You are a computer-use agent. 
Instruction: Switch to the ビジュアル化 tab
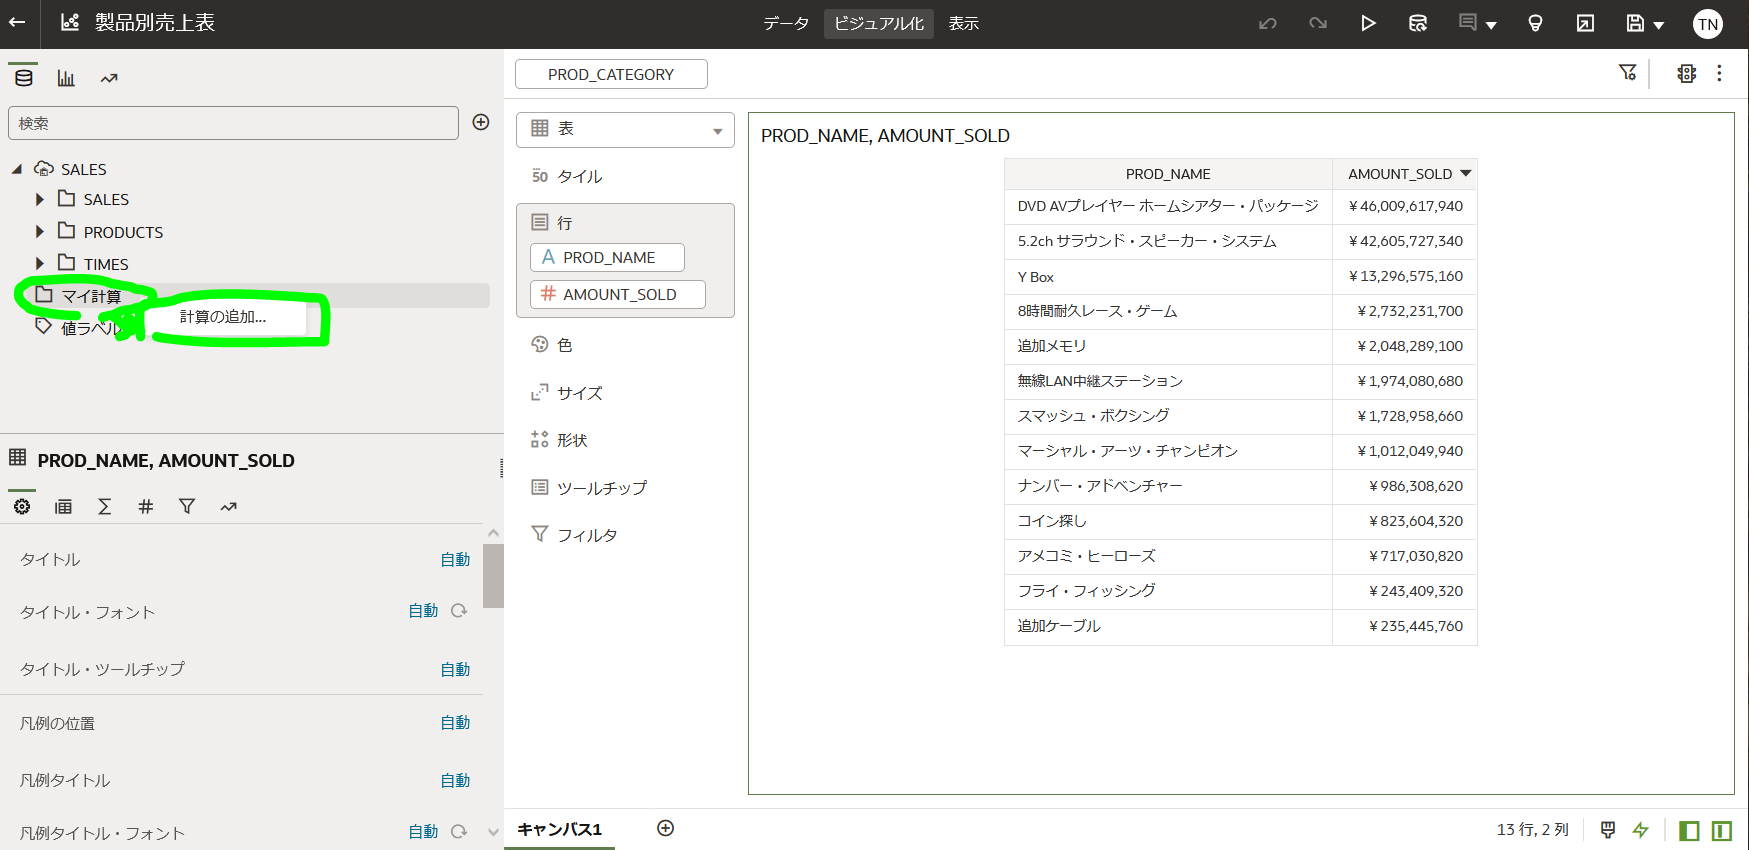[x=879, y=23]
